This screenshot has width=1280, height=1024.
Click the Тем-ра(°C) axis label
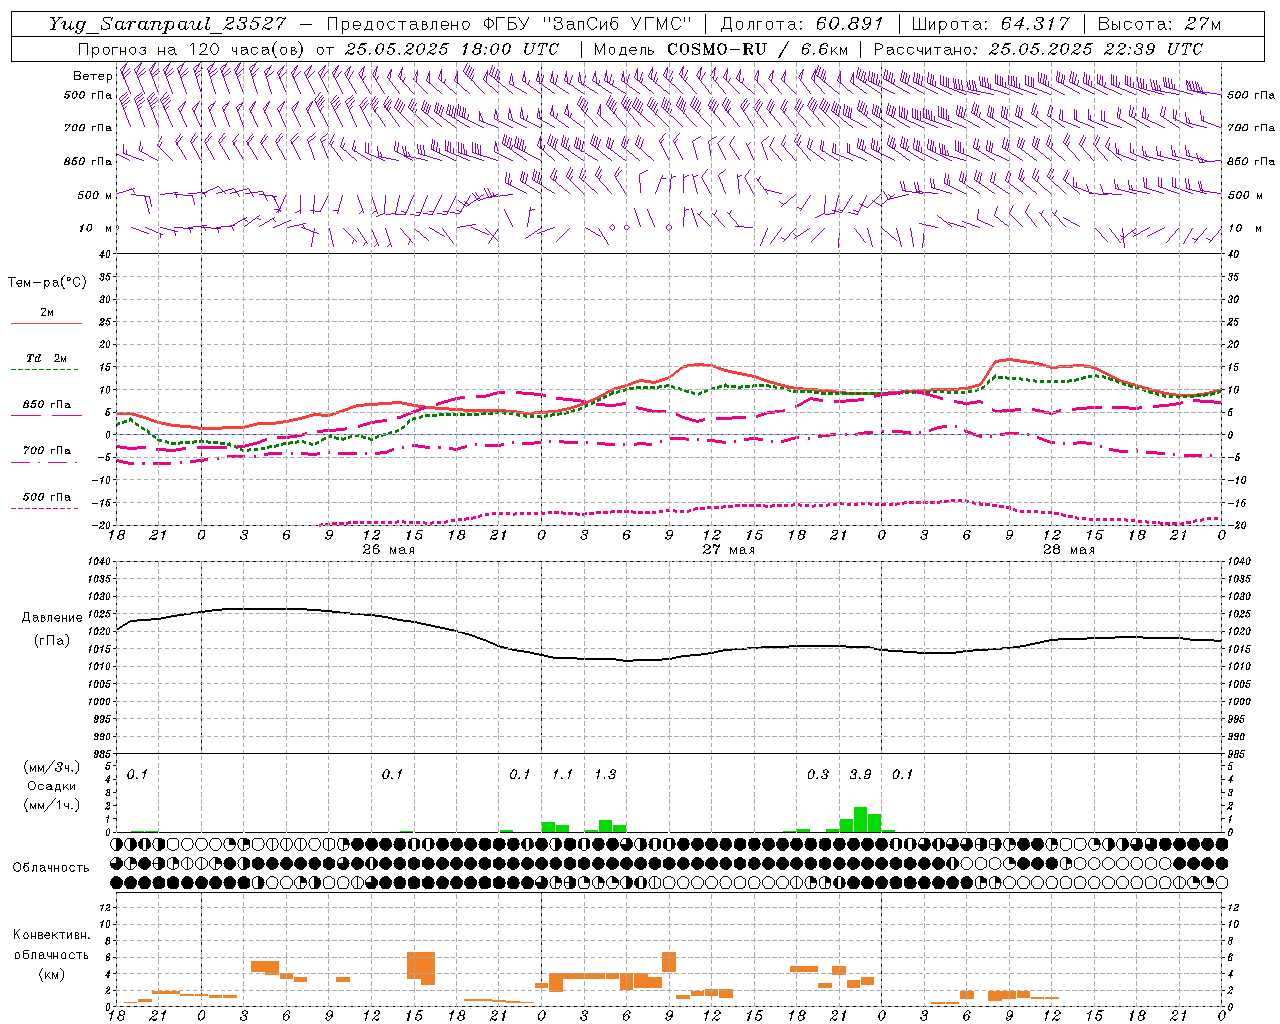[47, 283]
